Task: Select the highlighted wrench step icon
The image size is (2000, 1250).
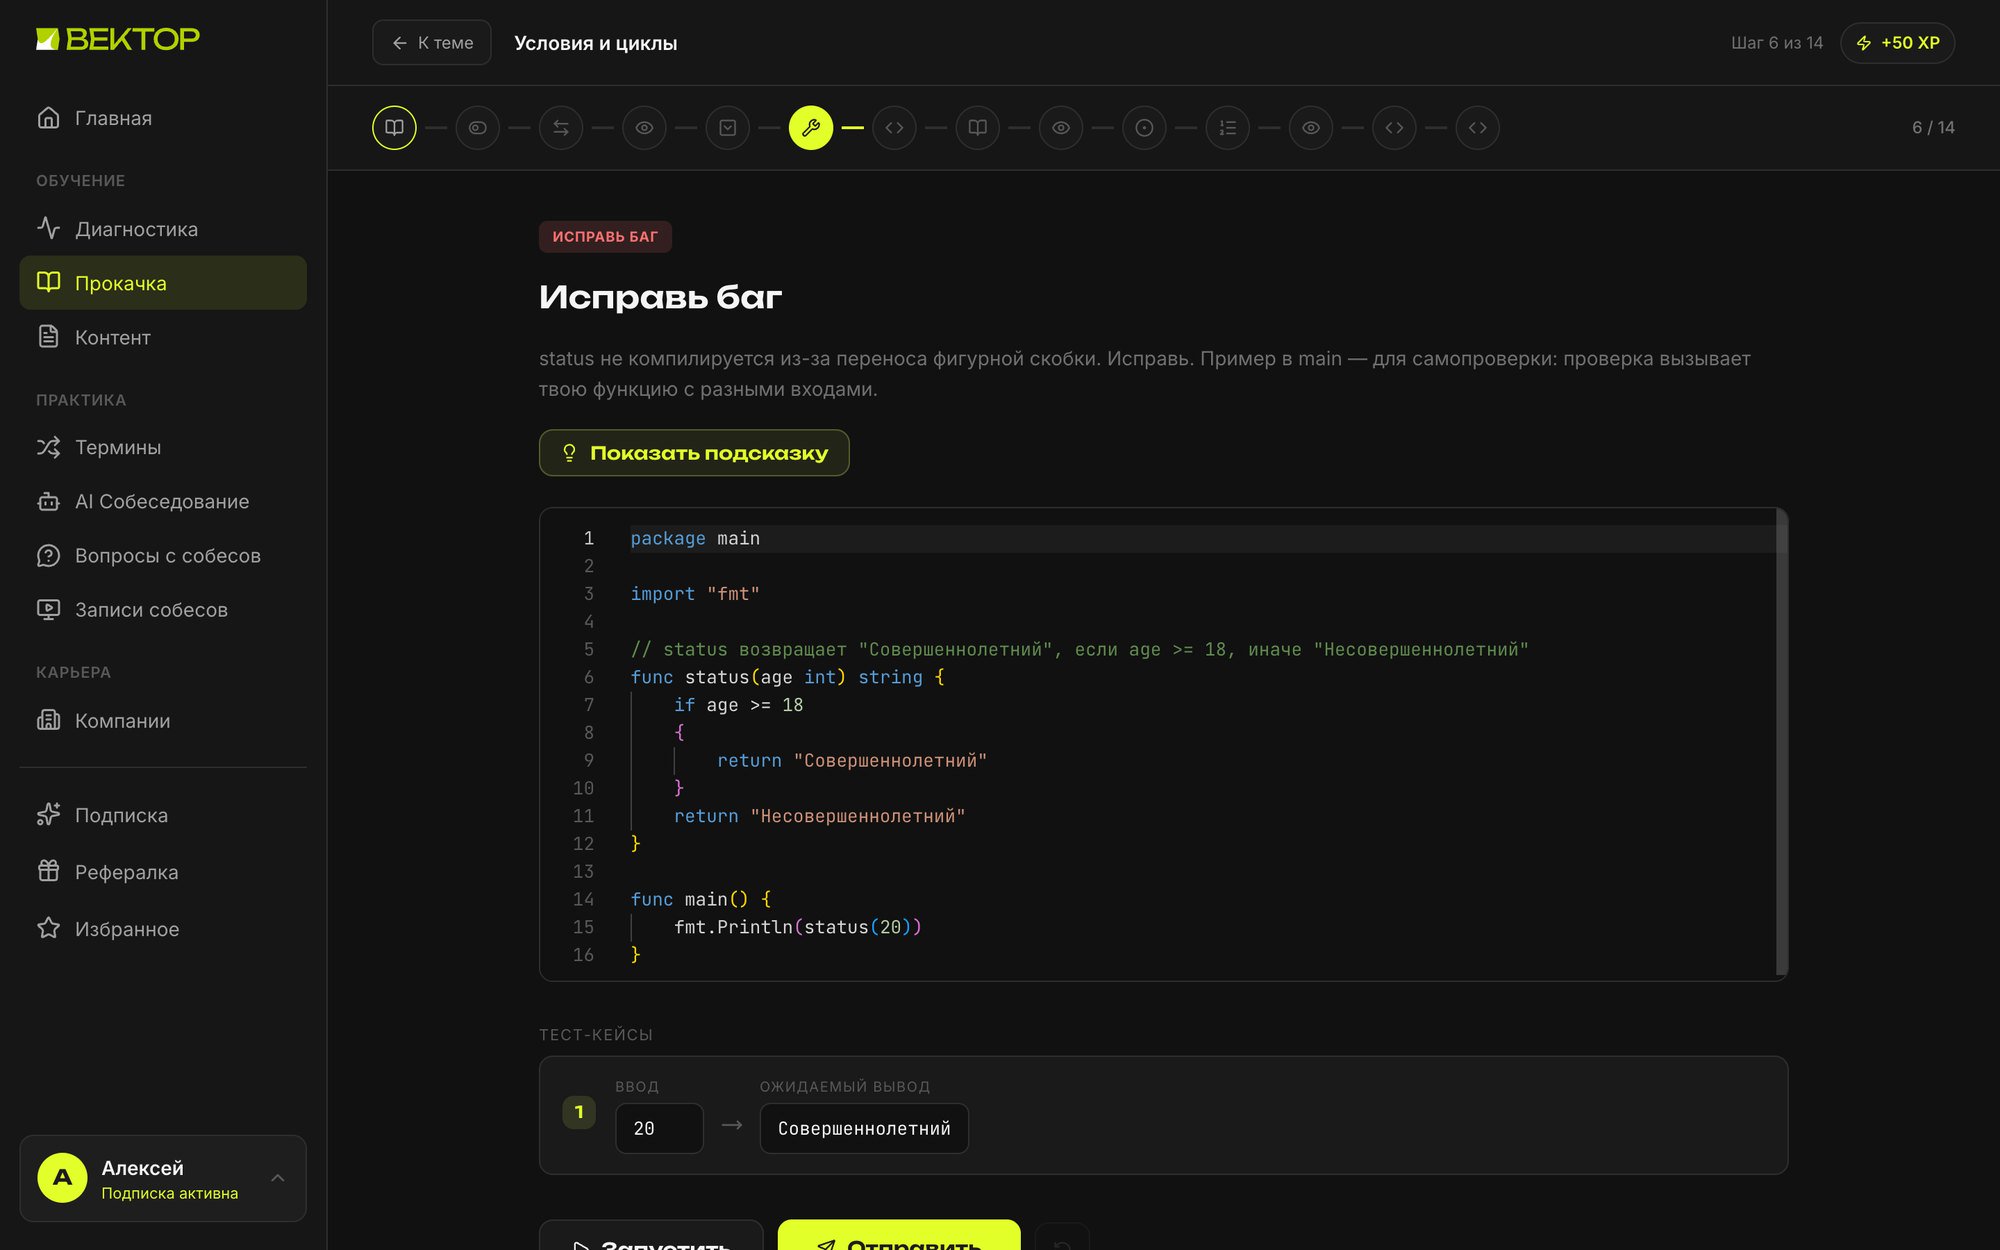Action: click(x=811, y=128)
